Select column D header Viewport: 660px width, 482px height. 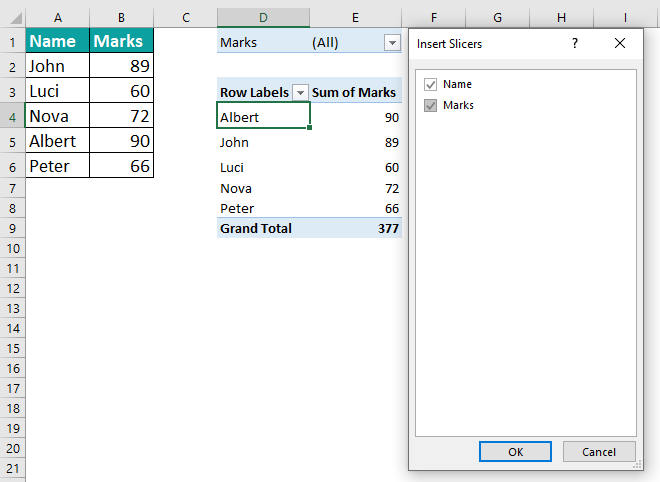pos(263,18)
